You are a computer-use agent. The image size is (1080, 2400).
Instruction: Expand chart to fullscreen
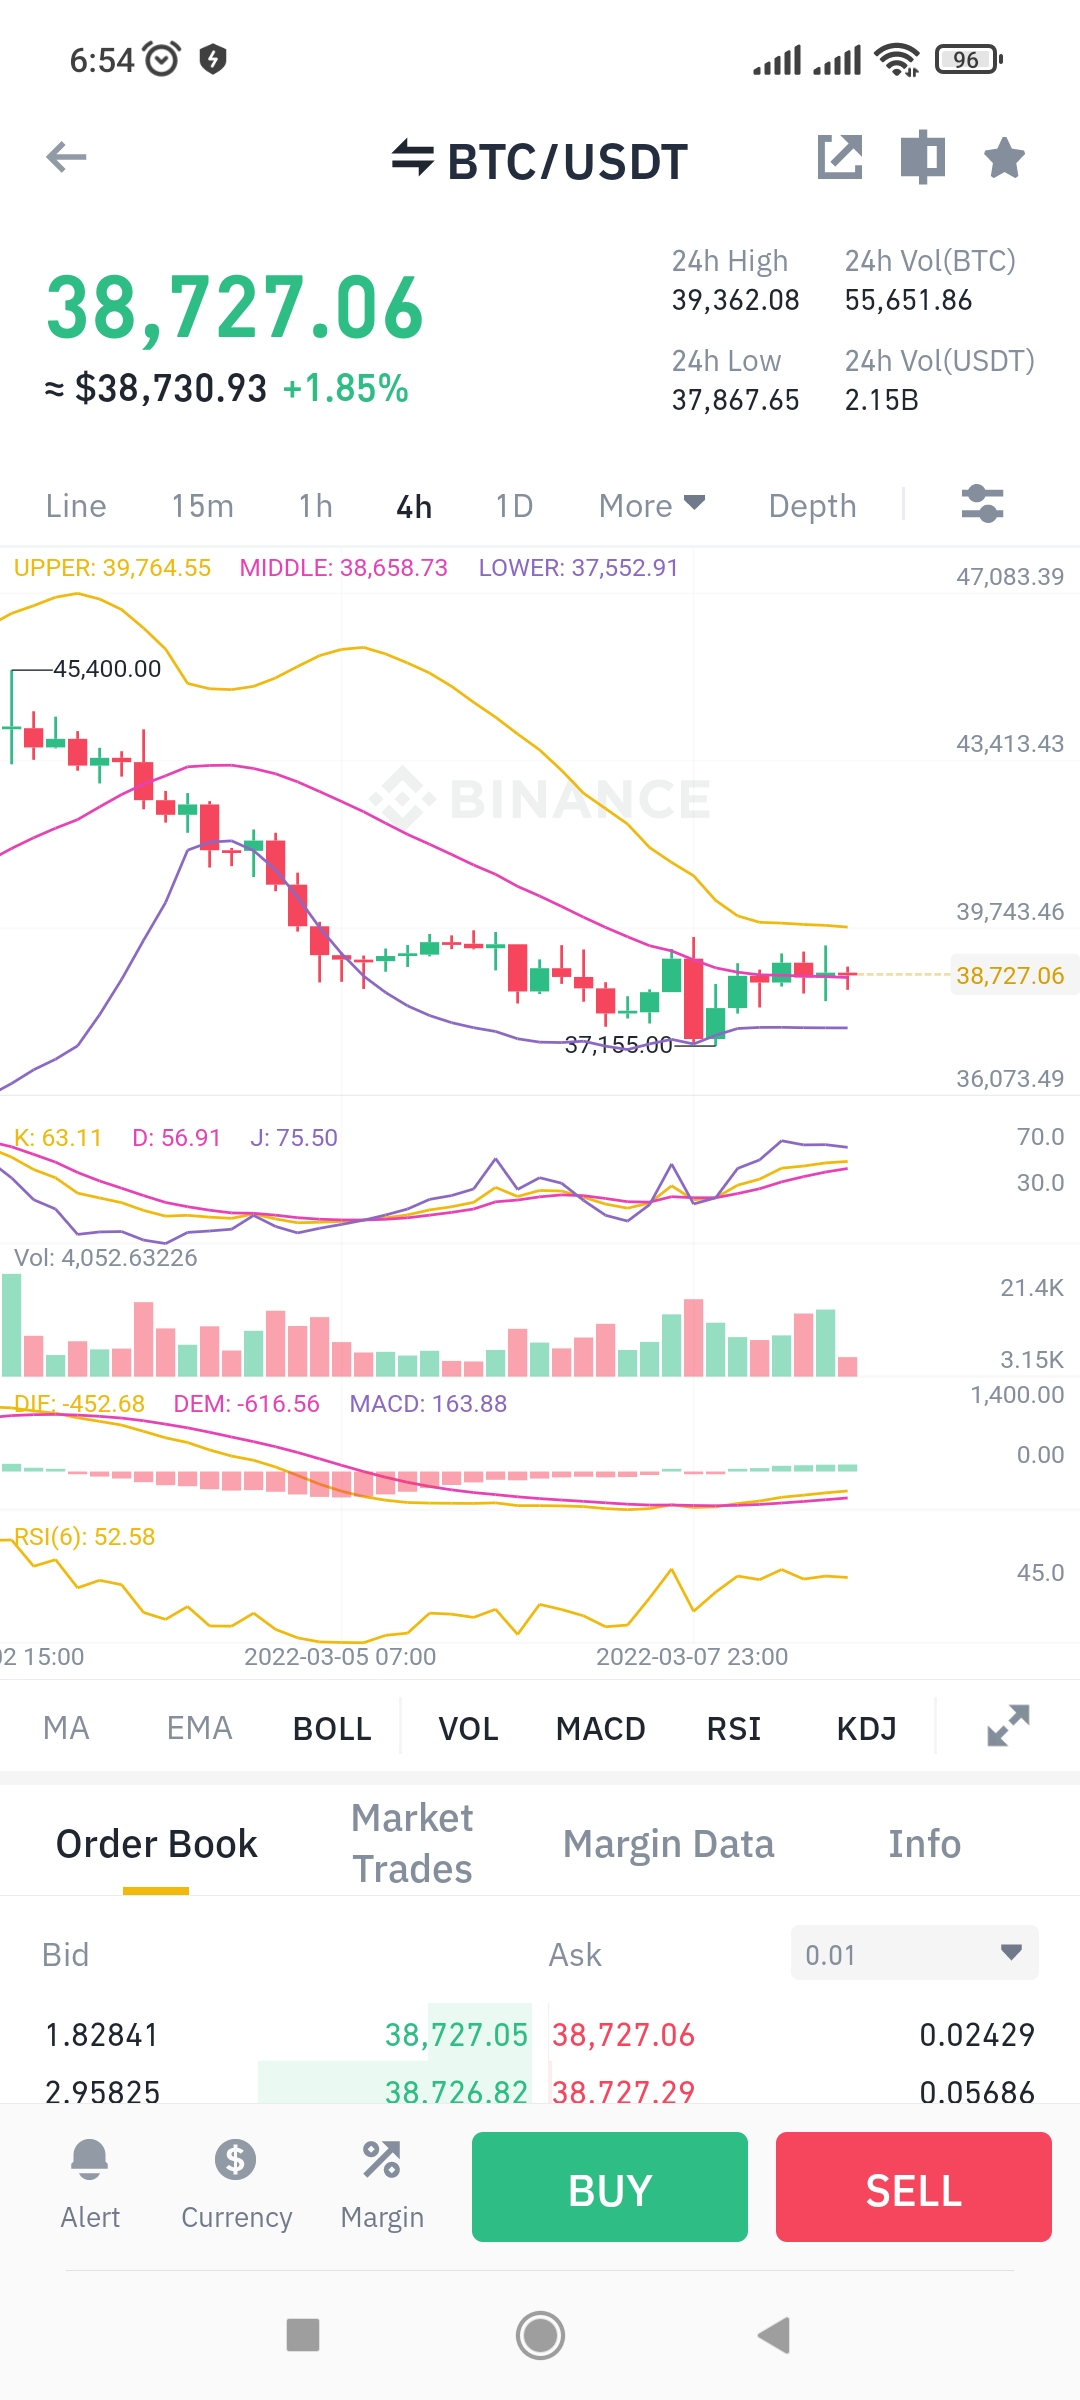pyautogui.click(x=1008, y=1726)
